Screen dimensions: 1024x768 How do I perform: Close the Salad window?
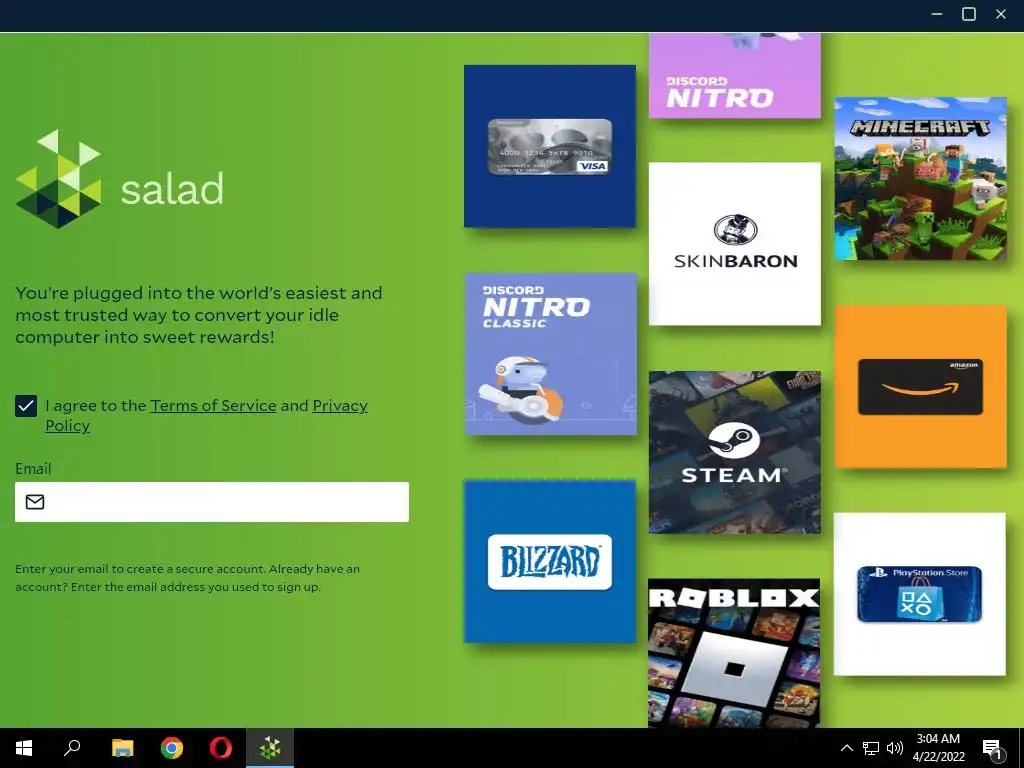coord(1001,14)
